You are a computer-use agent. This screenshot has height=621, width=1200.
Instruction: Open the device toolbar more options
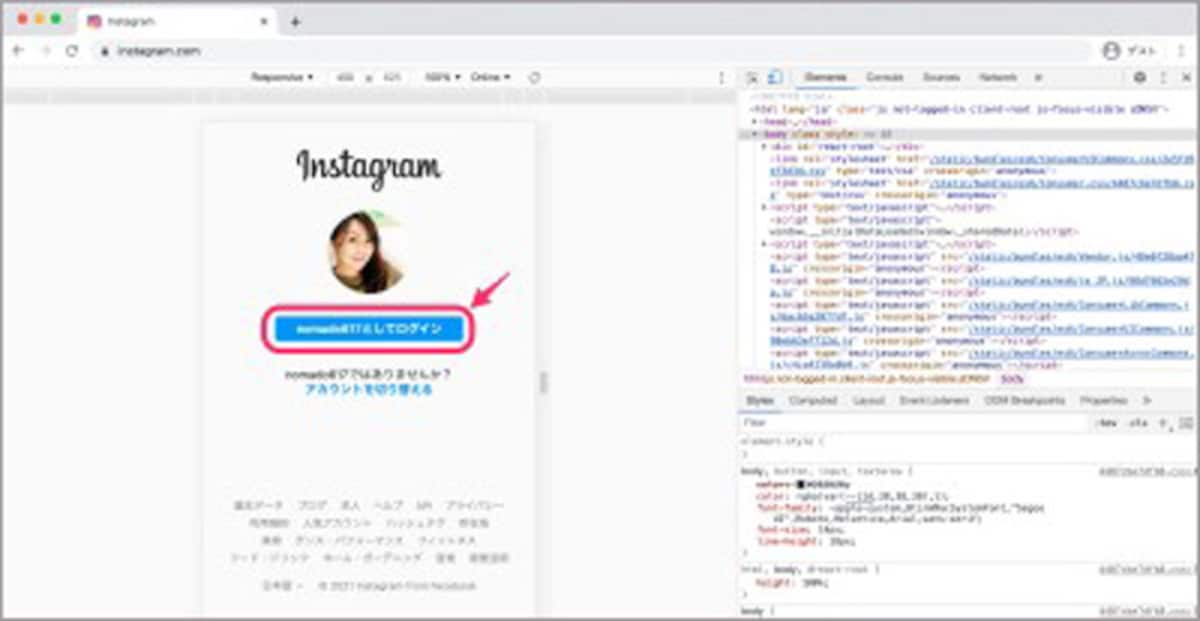[x=722, y=77]
